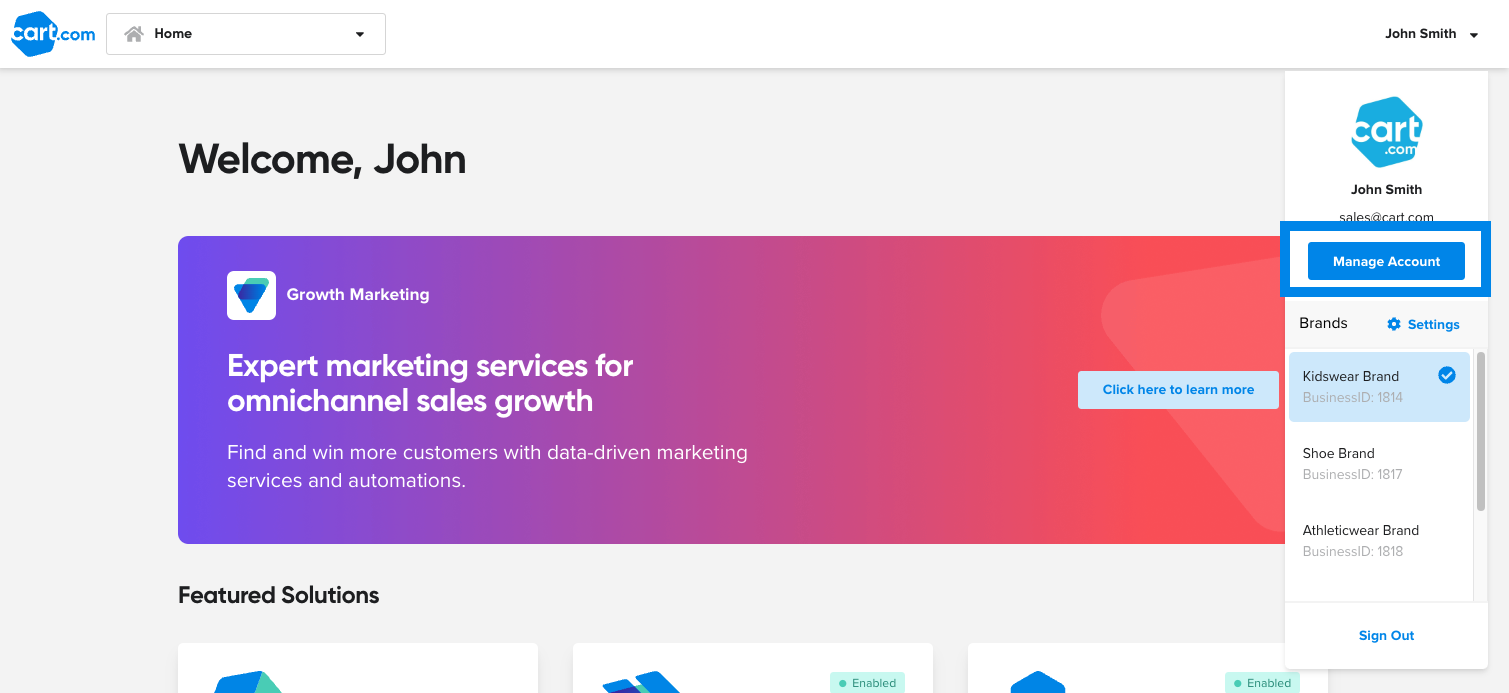This screenshot has height=693, width=1509.
Task: Click the Cart.com logo in header
Action: pos(52,34)
